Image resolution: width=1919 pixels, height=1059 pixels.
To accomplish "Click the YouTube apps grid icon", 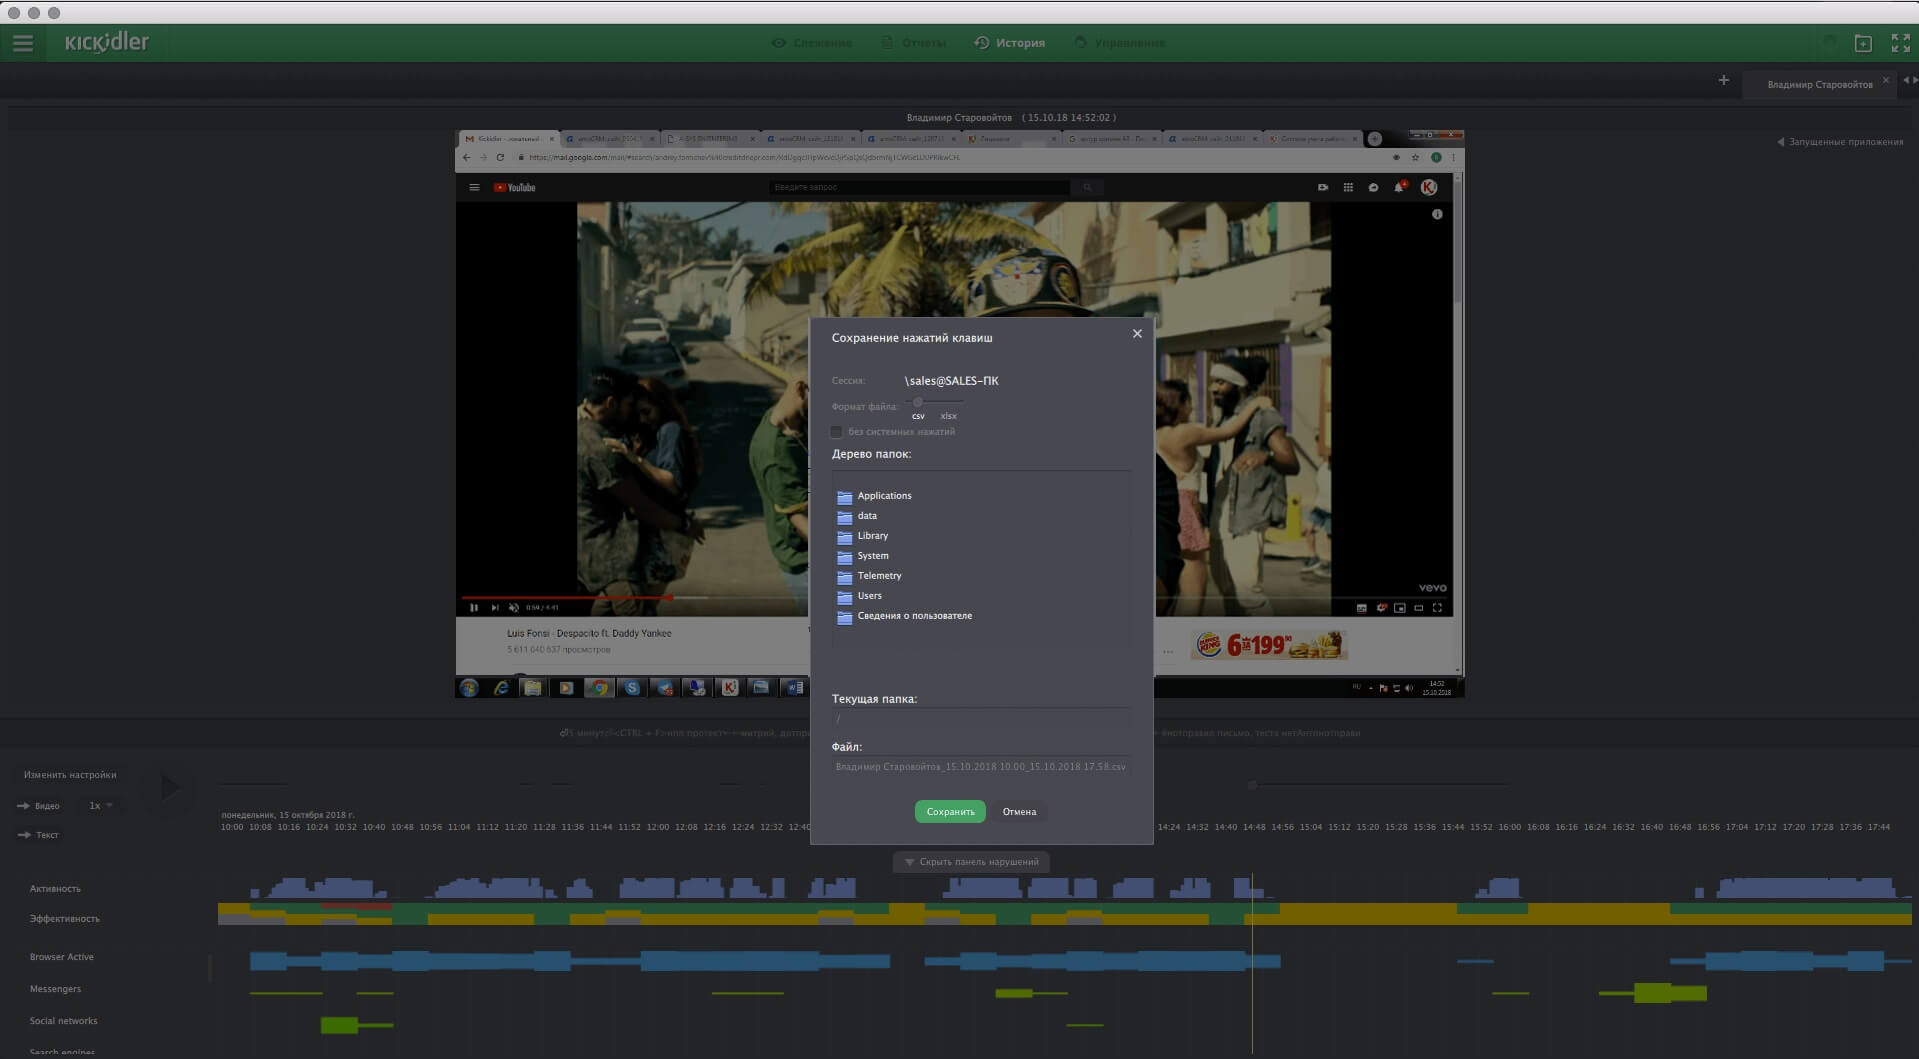I will pyautogui.click(x=1348, y=187).
